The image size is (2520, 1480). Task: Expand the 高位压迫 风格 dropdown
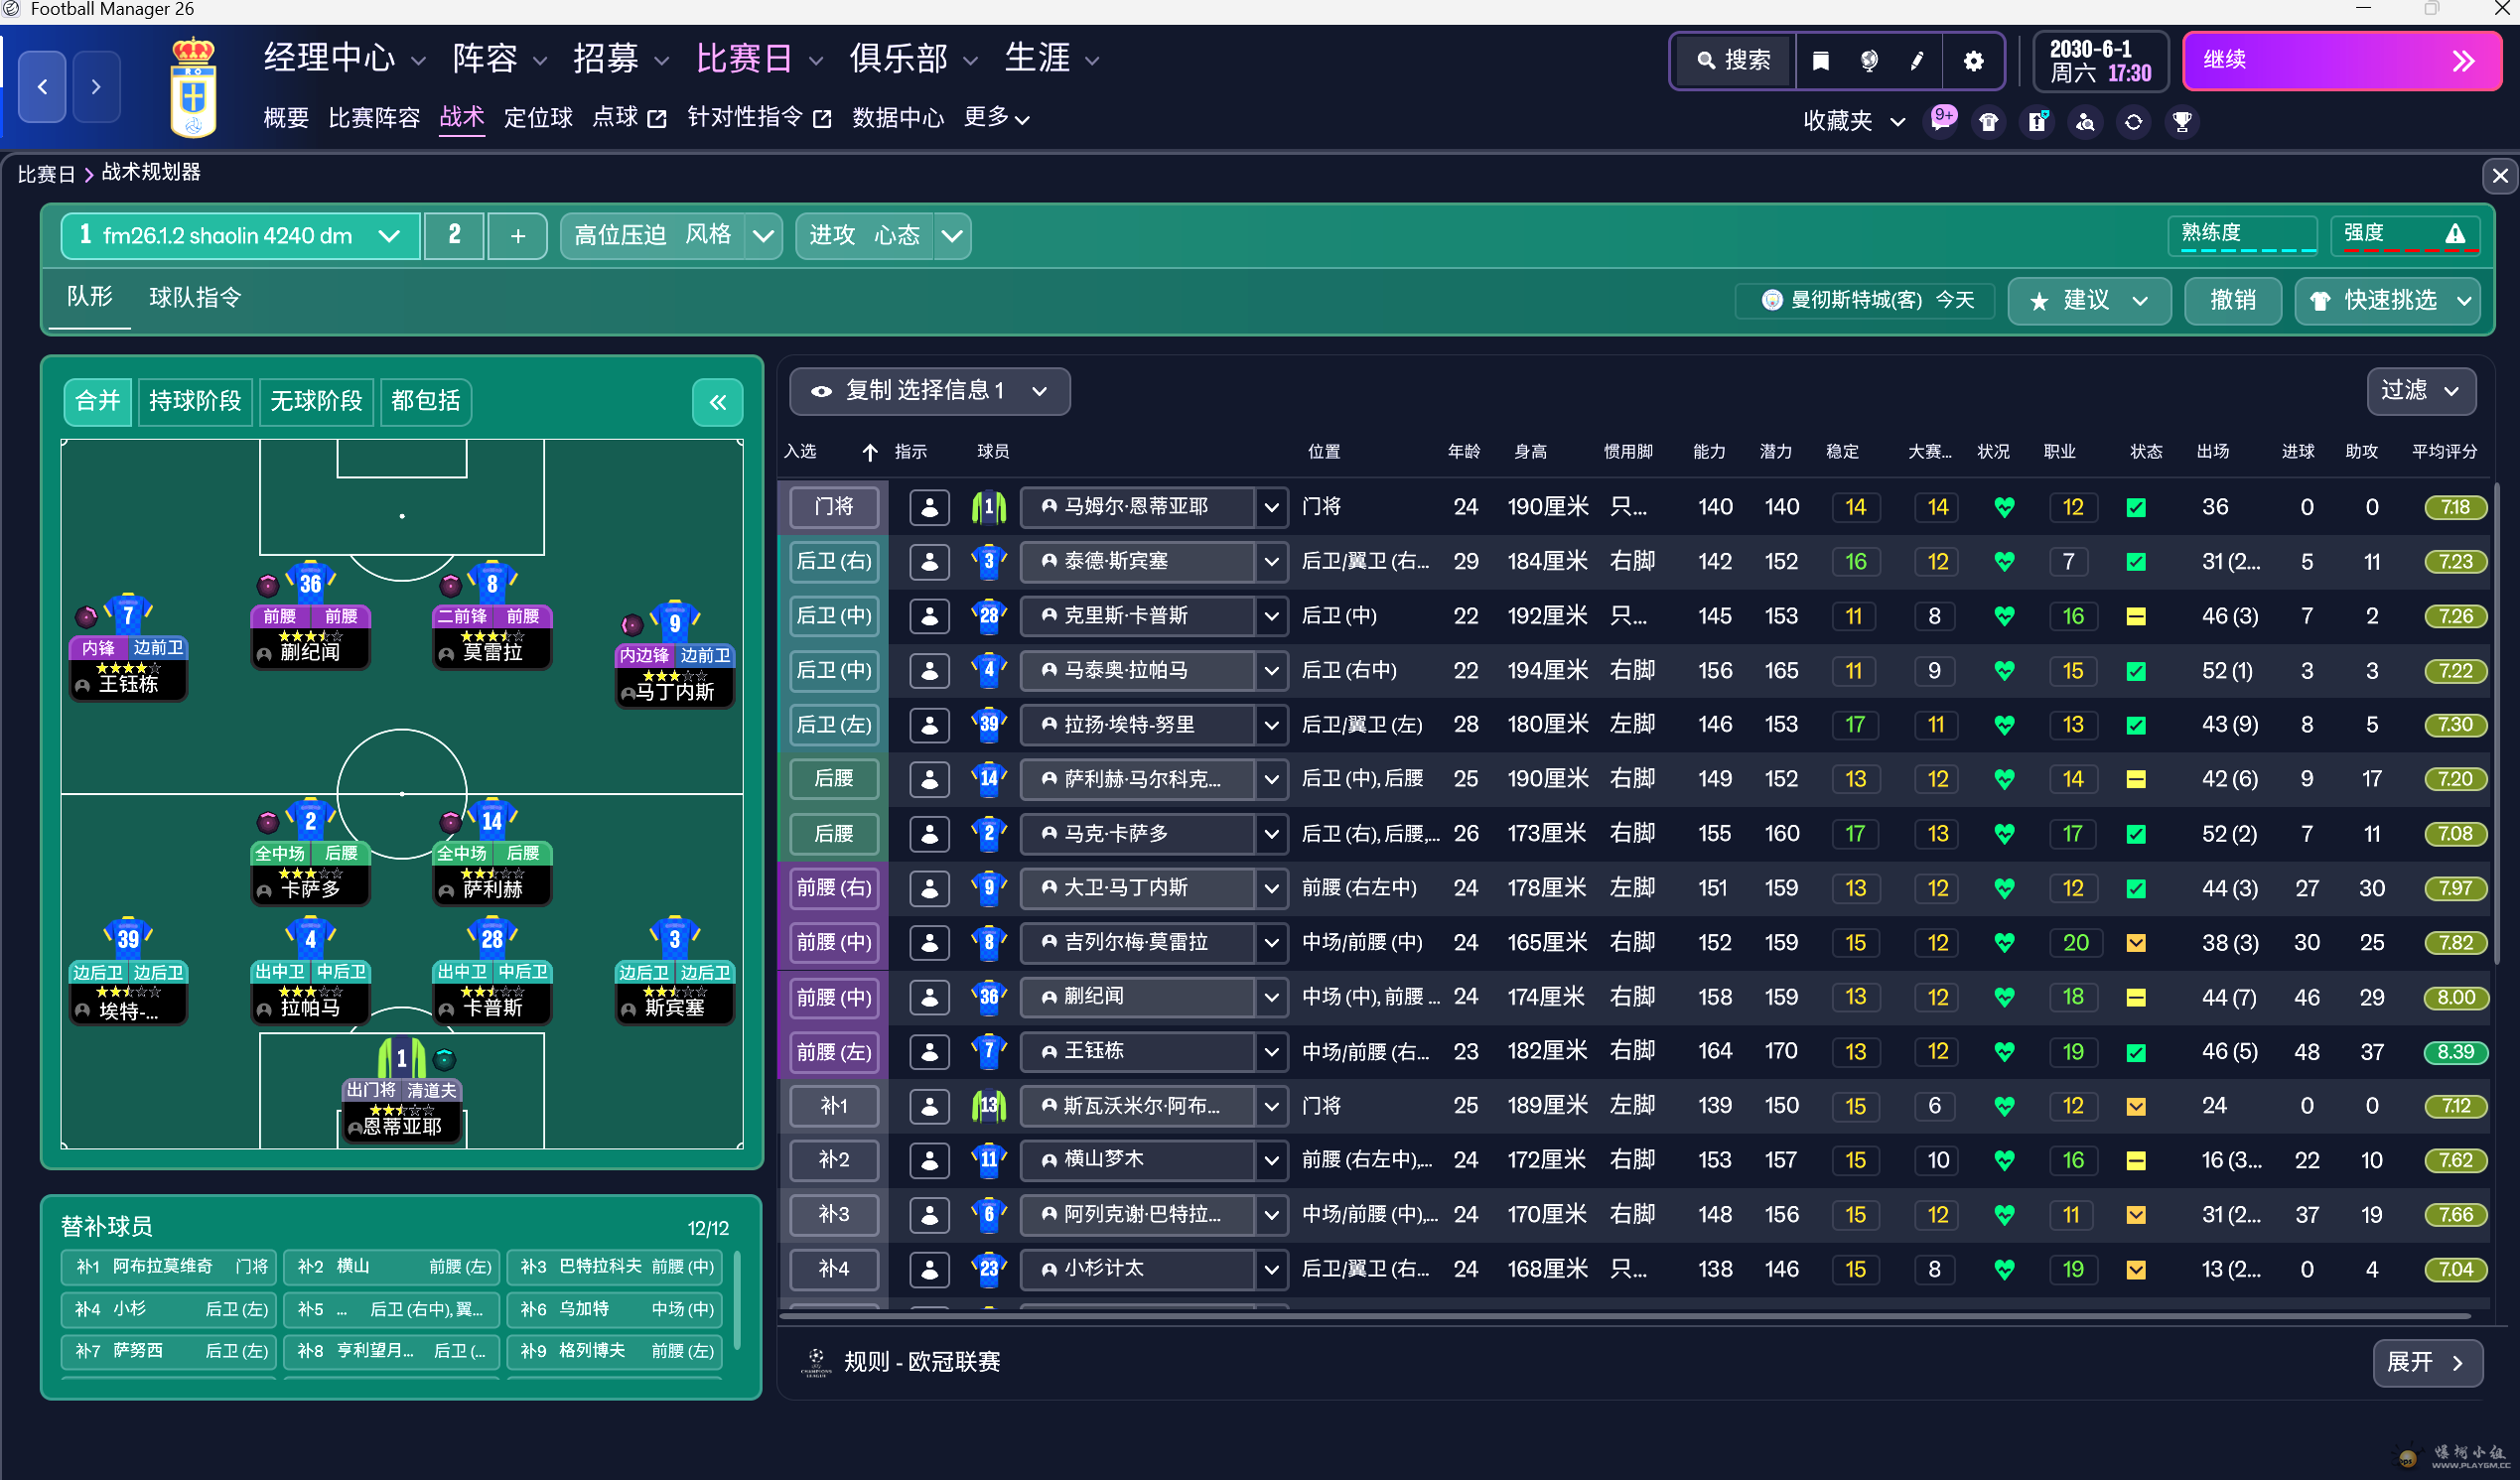click(x=763, y=236)
